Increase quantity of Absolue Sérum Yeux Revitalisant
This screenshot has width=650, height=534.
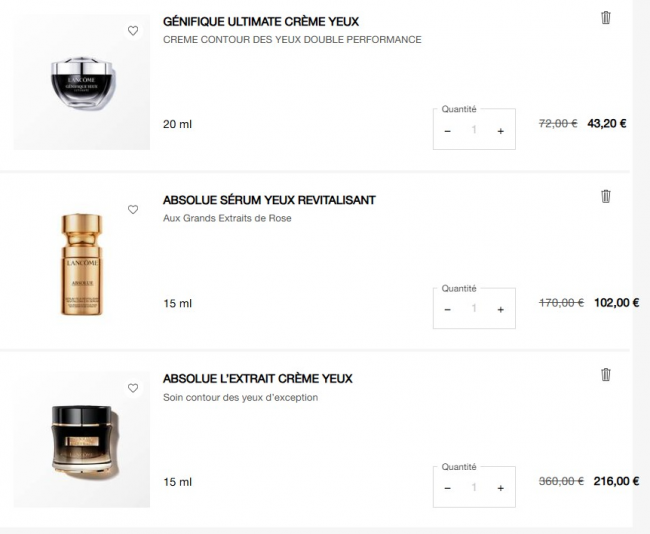point(500,309)
